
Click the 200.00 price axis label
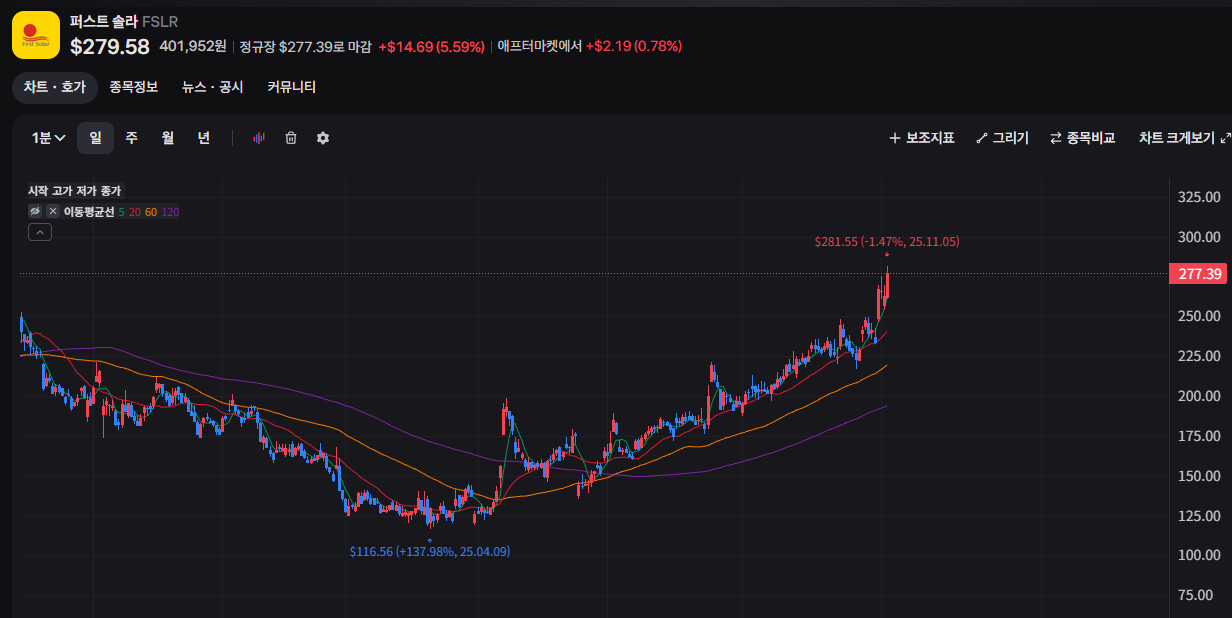(x=1199, y=396)
